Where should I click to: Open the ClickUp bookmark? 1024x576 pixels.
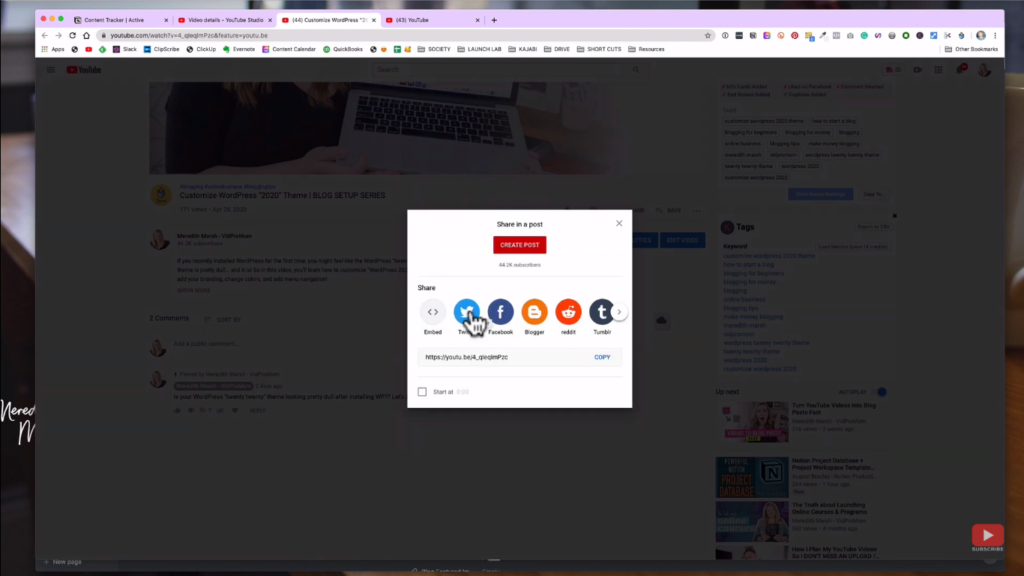point(201,49)
